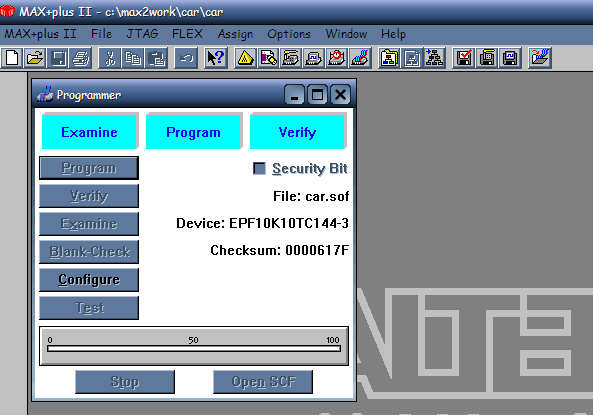Open the Compiler toolbar icon
Screen dimensions: 593x415
click(x=291, y=58)
